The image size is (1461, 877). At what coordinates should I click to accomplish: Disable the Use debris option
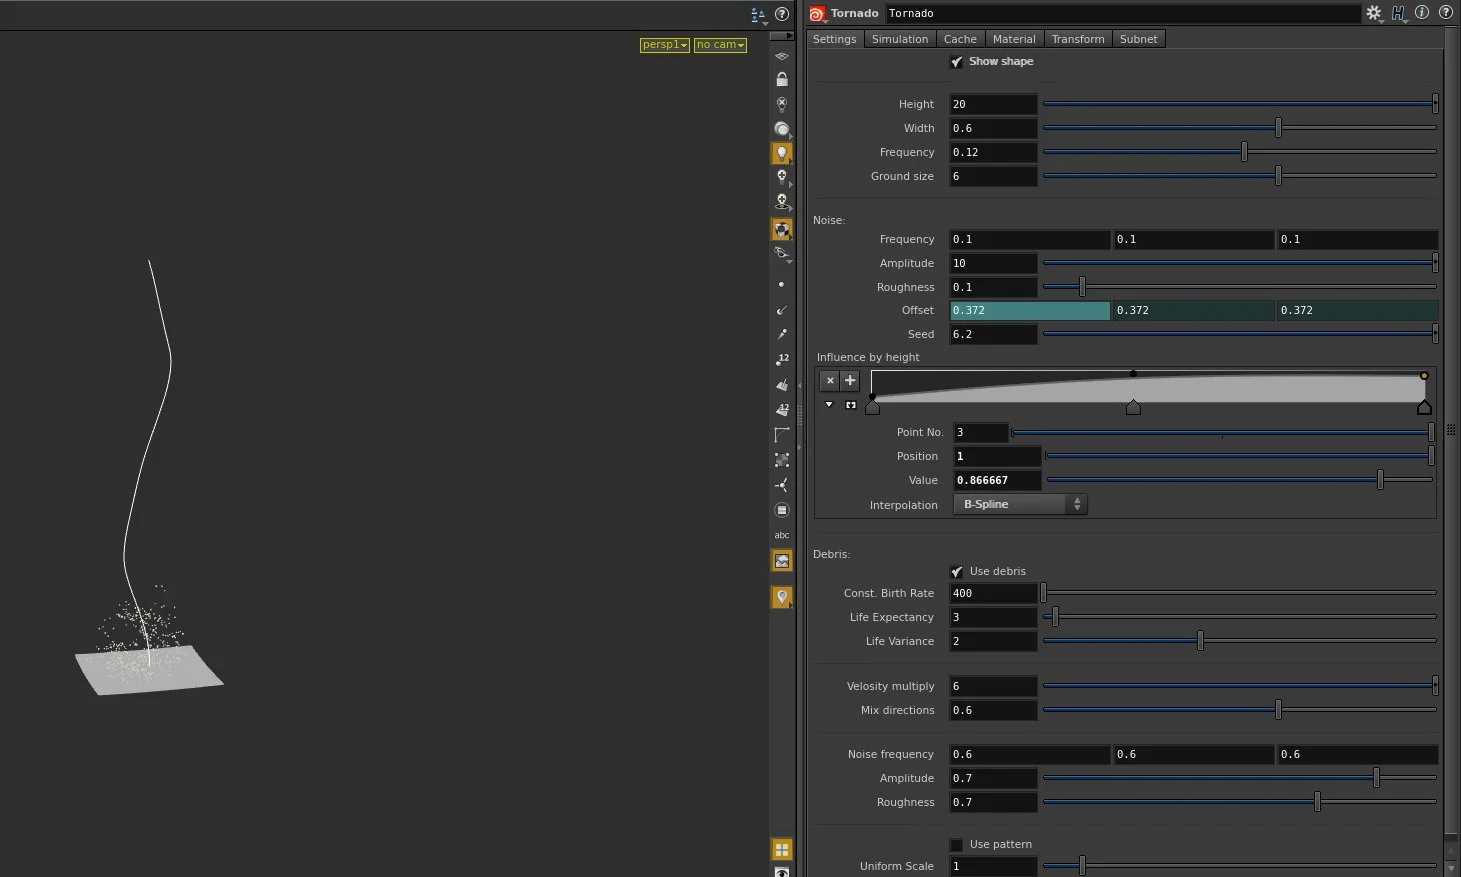point(956,571)
